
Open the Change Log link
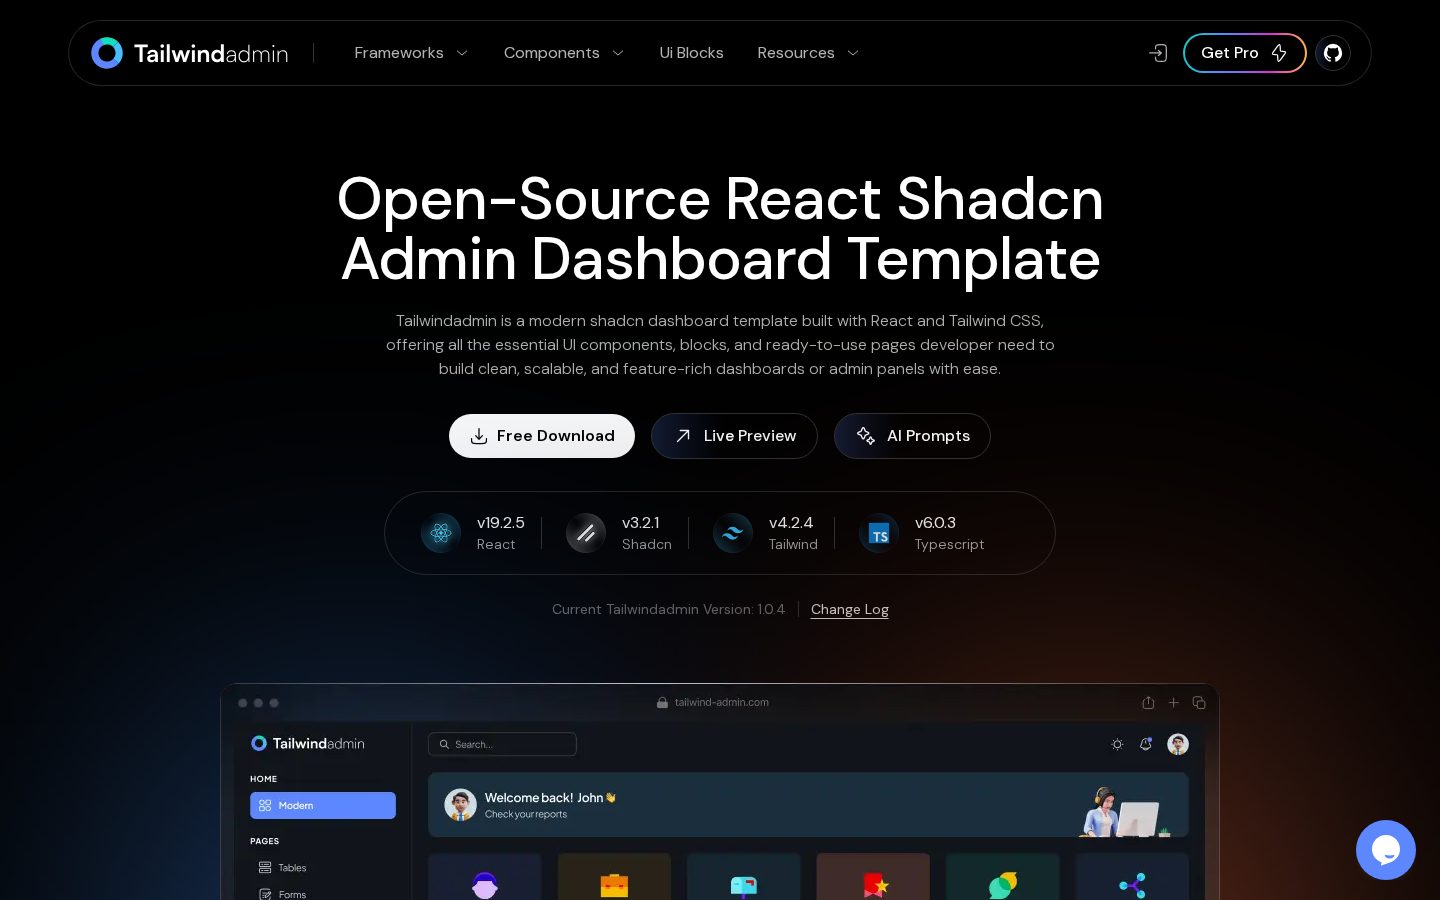coord(850,609)
